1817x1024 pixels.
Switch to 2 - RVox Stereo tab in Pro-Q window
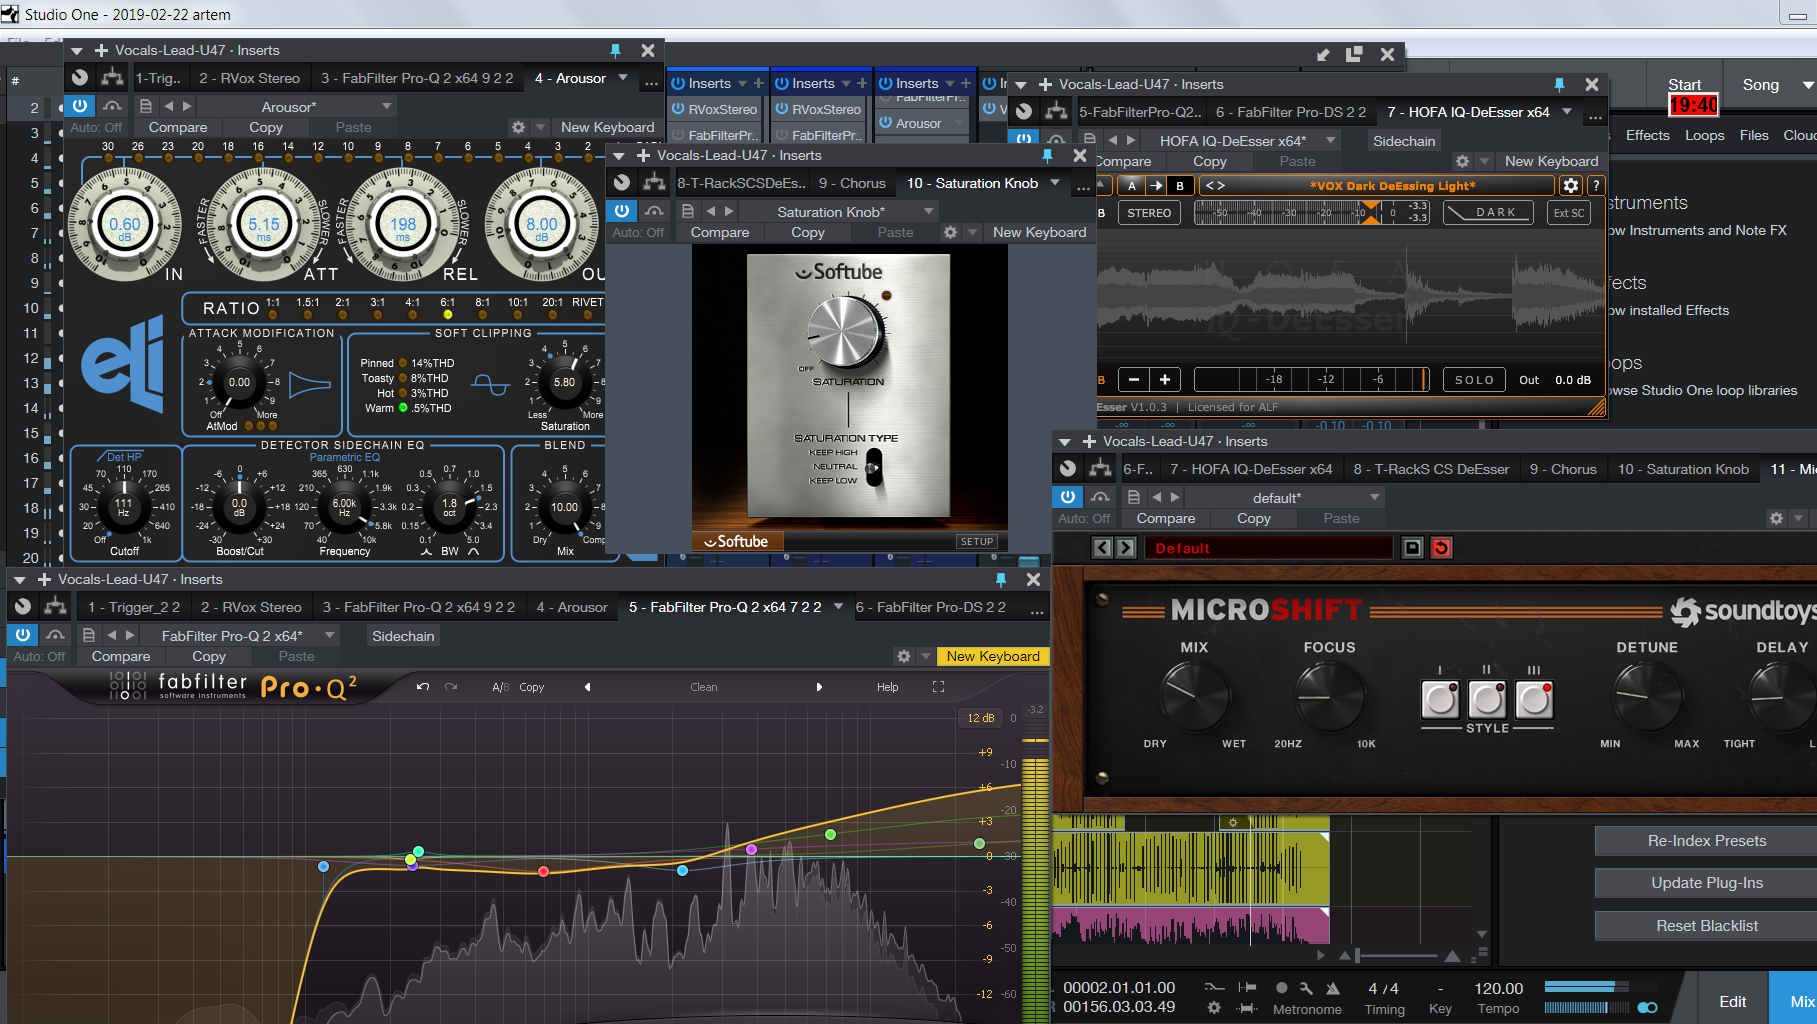[251, 607]
